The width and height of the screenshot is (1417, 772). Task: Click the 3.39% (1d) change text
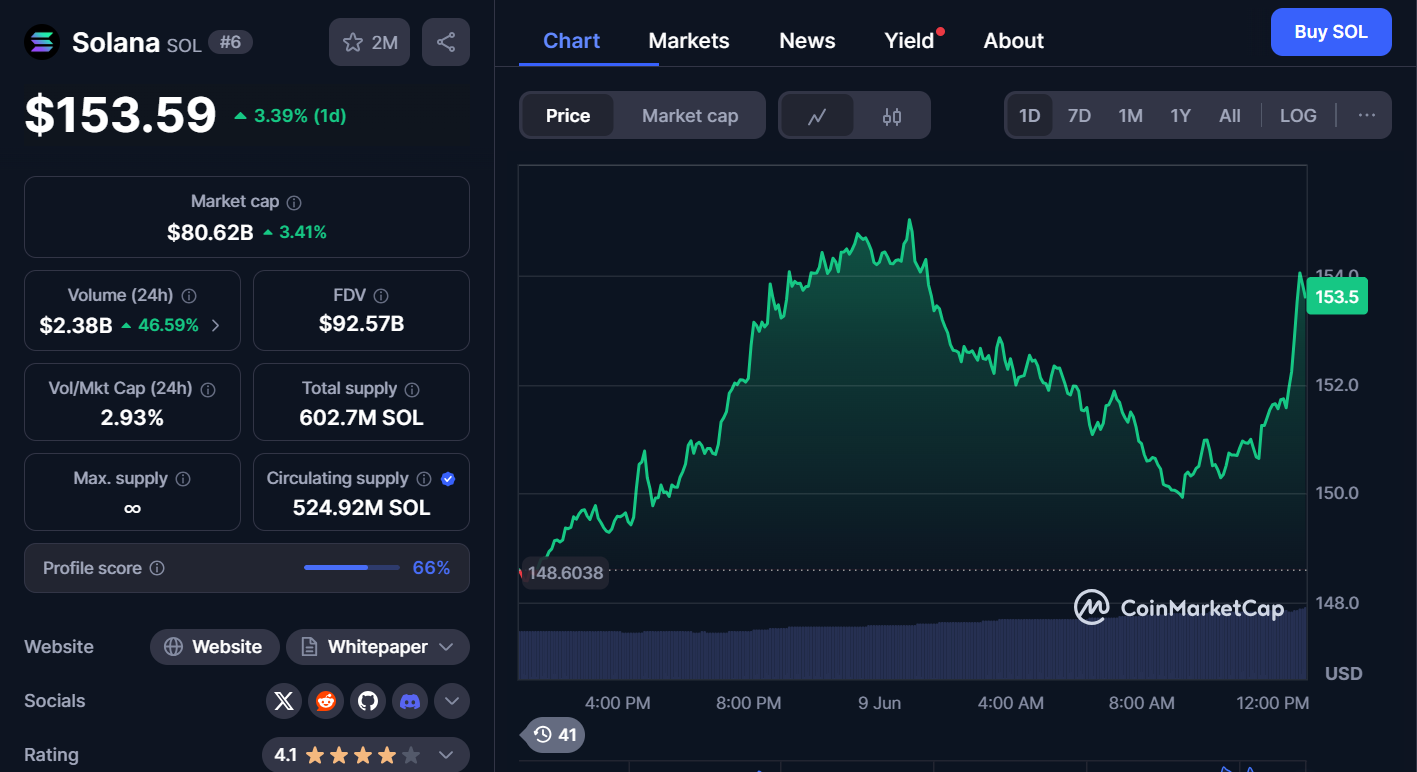300,116
